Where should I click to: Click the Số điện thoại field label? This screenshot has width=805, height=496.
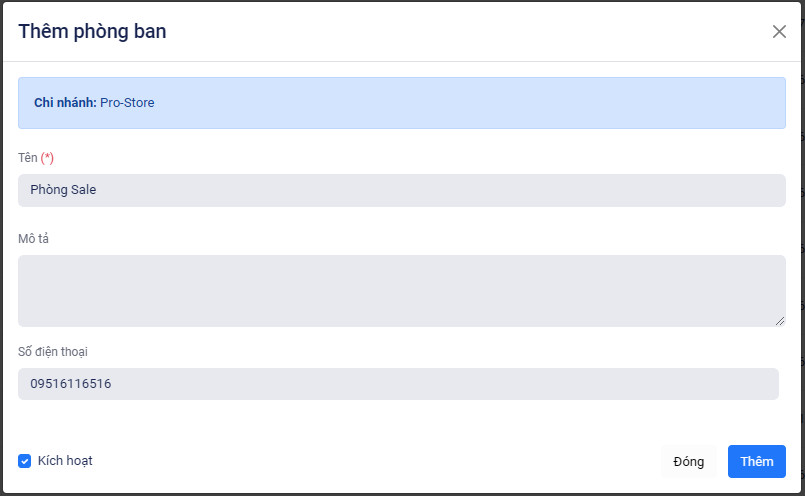[x=59, y=351]
